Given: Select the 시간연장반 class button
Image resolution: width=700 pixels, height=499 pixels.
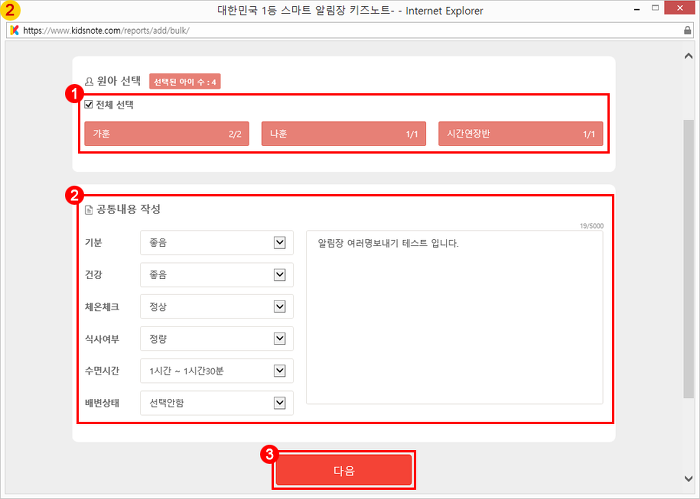Looking at the screenshot, I should click(521, 133).
